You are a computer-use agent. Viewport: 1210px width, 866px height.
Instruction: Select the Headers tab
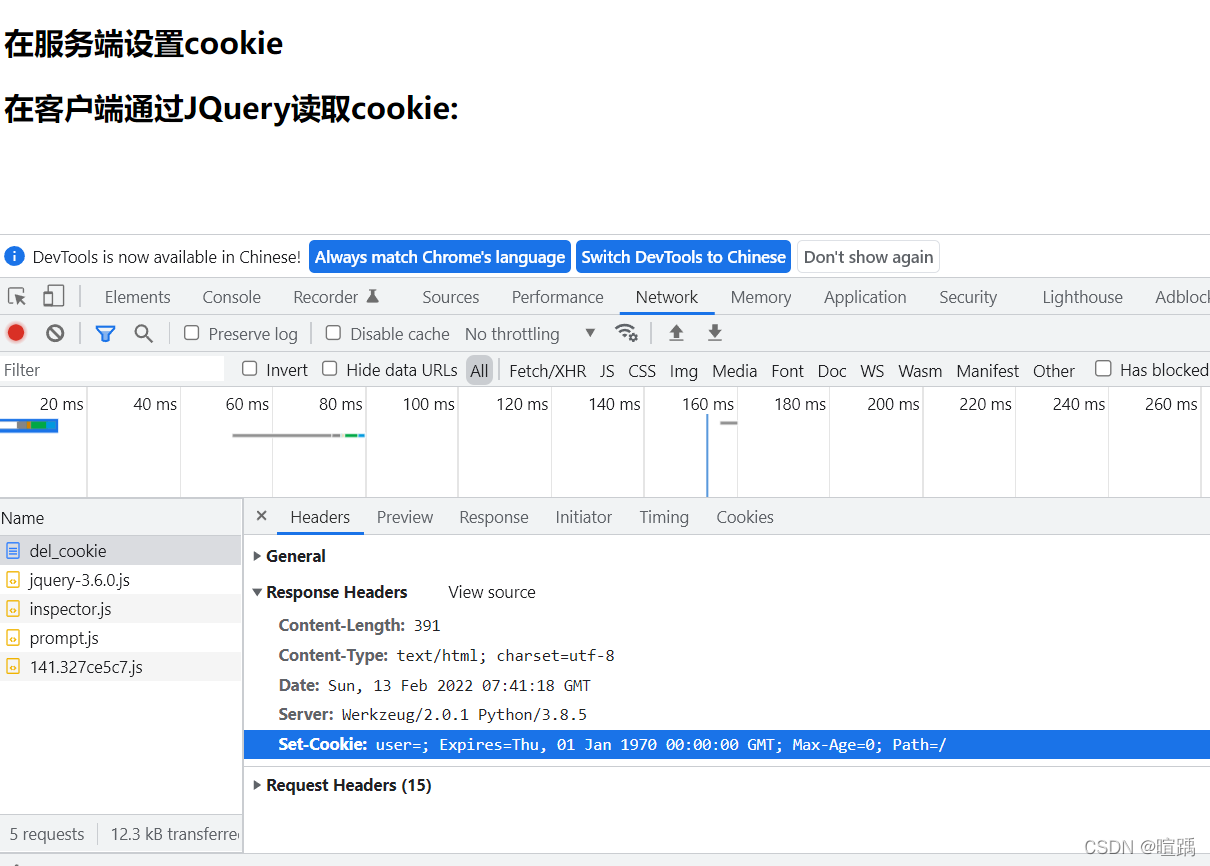320,517
